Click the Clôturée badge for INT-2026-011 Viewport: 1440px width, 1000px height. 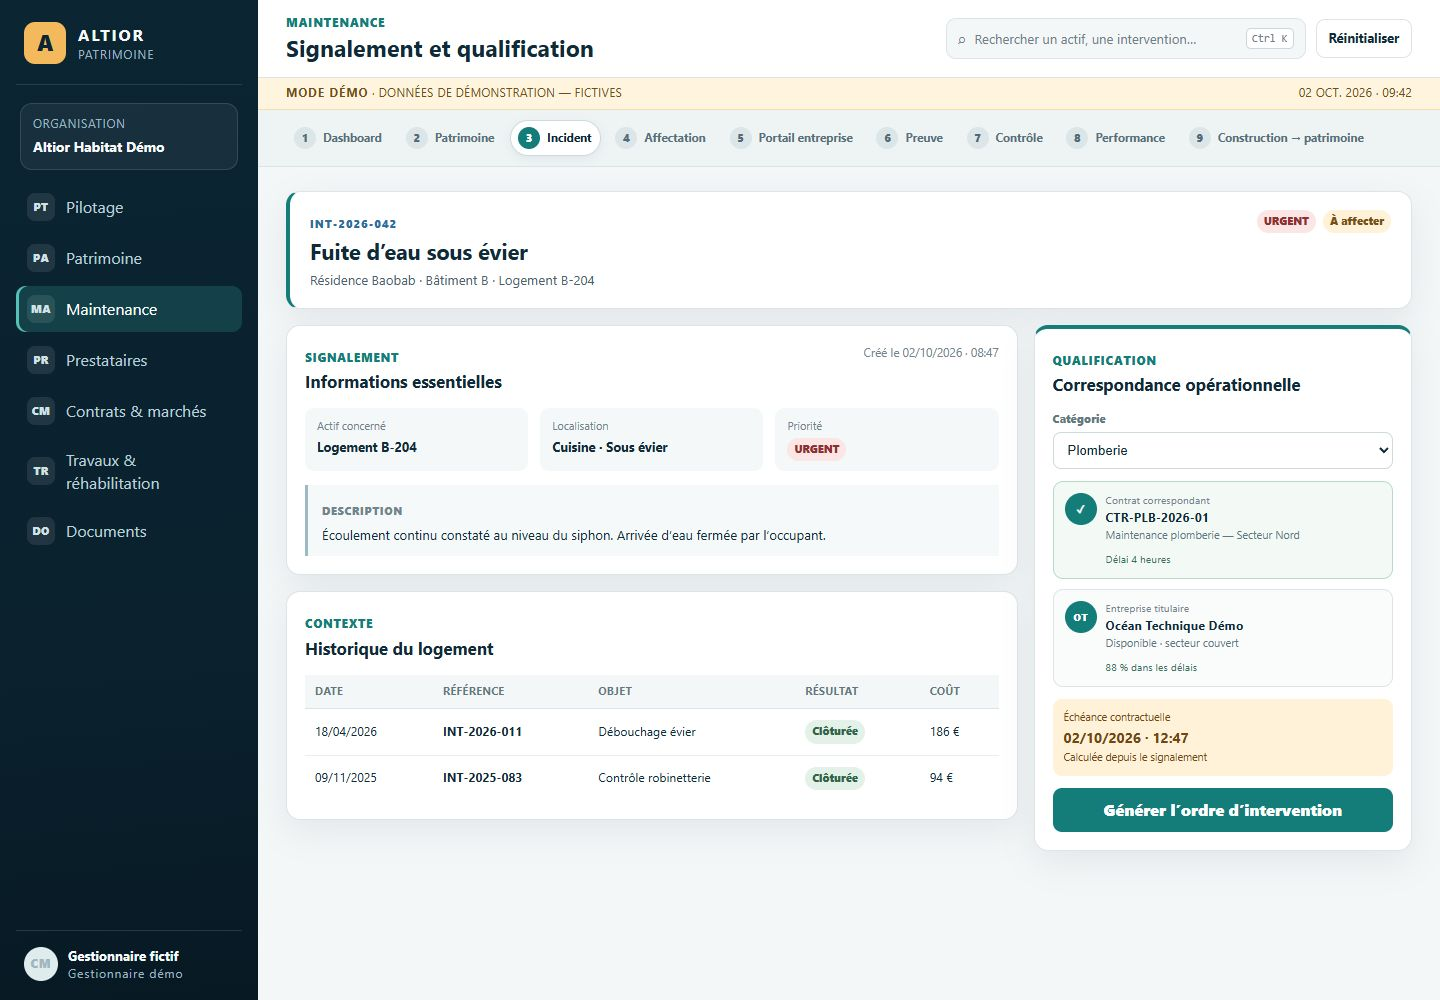tap(835, 731)
